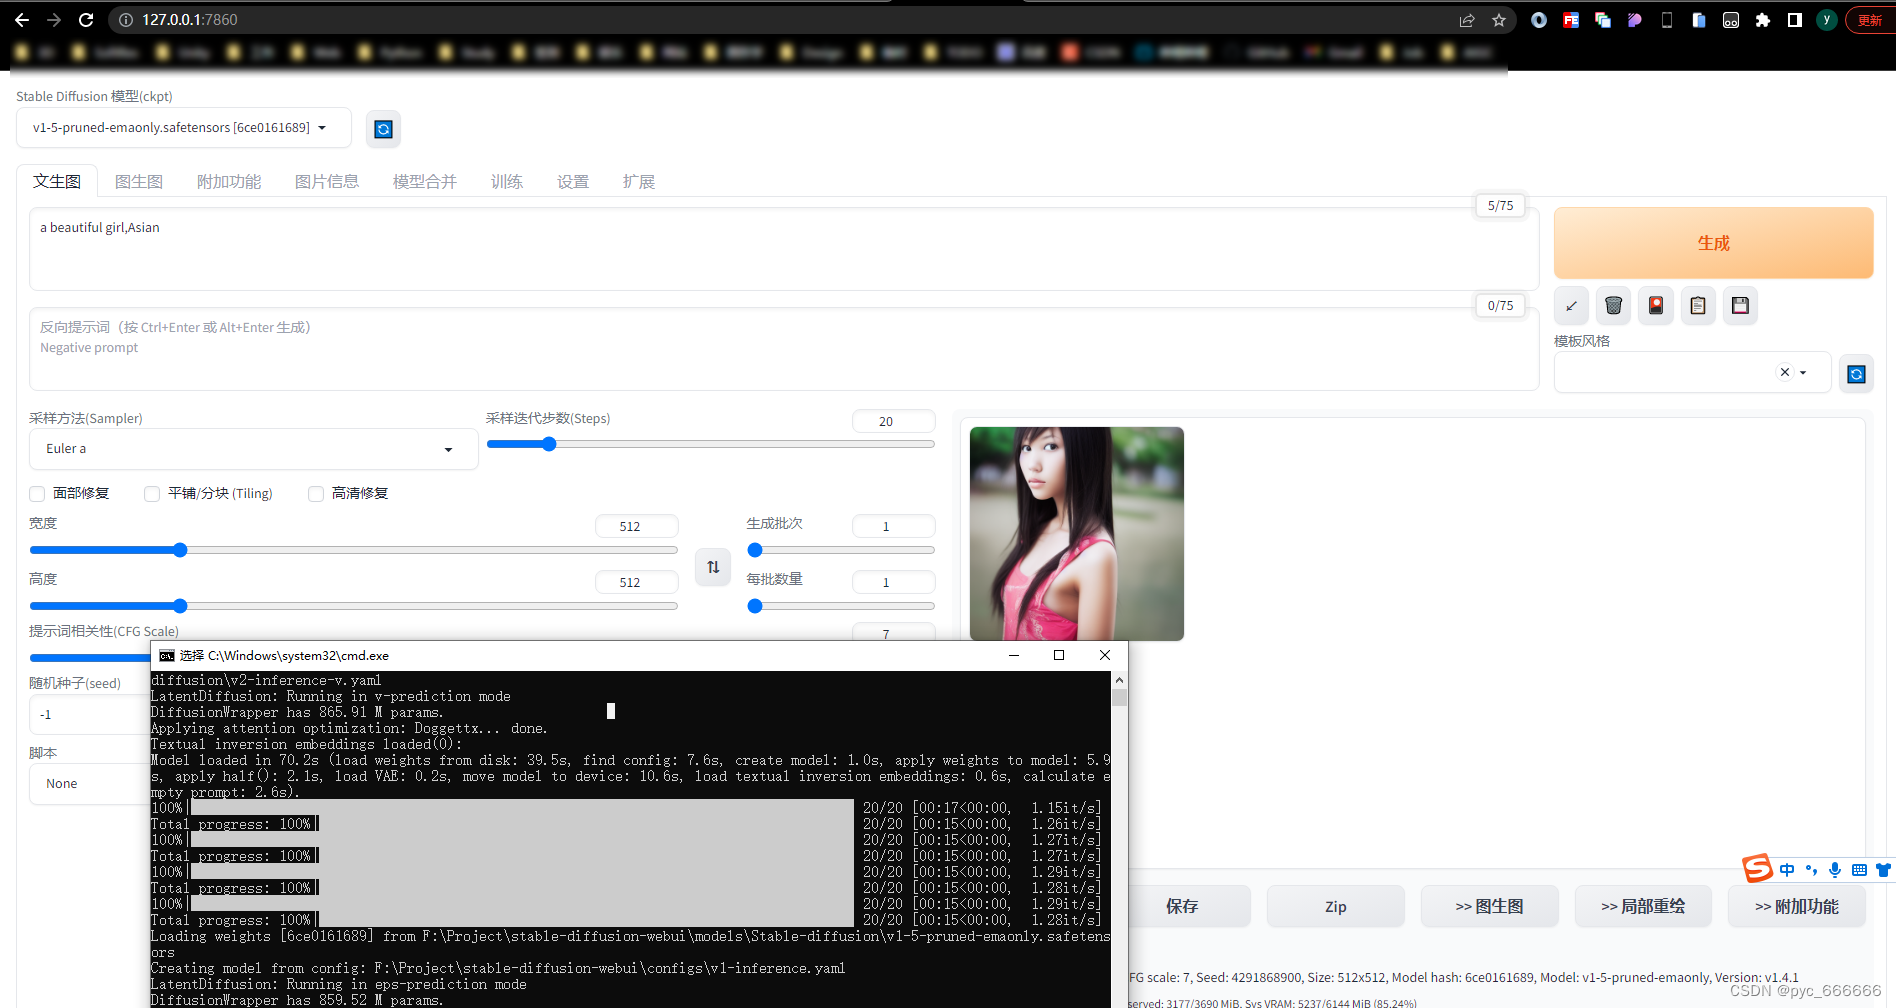Open the 设置 settings tab
Screen dimensions: 1896x1008
[x=573, y=181]
